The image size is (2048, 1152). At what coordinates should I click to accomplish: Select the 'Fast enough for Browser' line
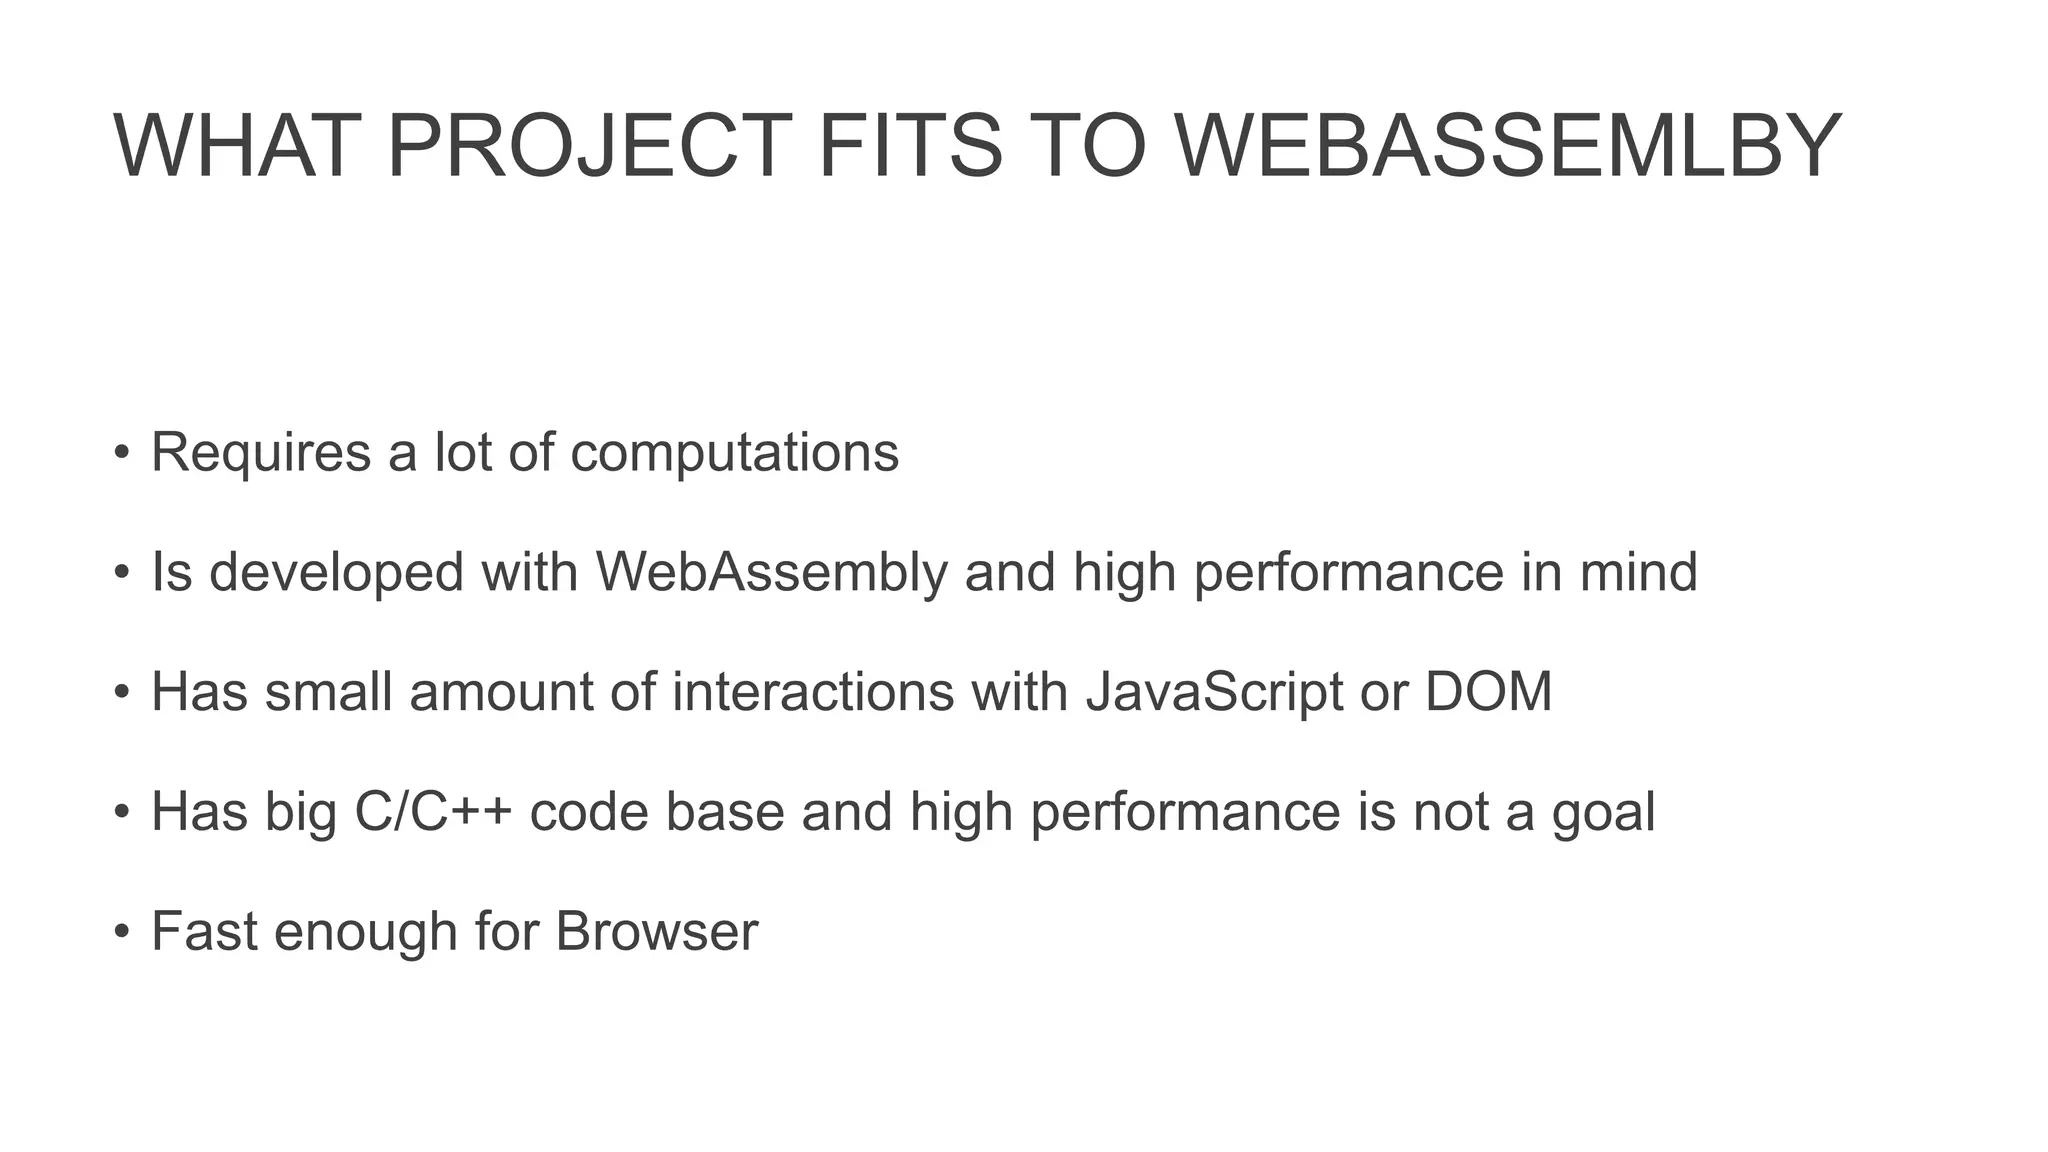point(454,931)
